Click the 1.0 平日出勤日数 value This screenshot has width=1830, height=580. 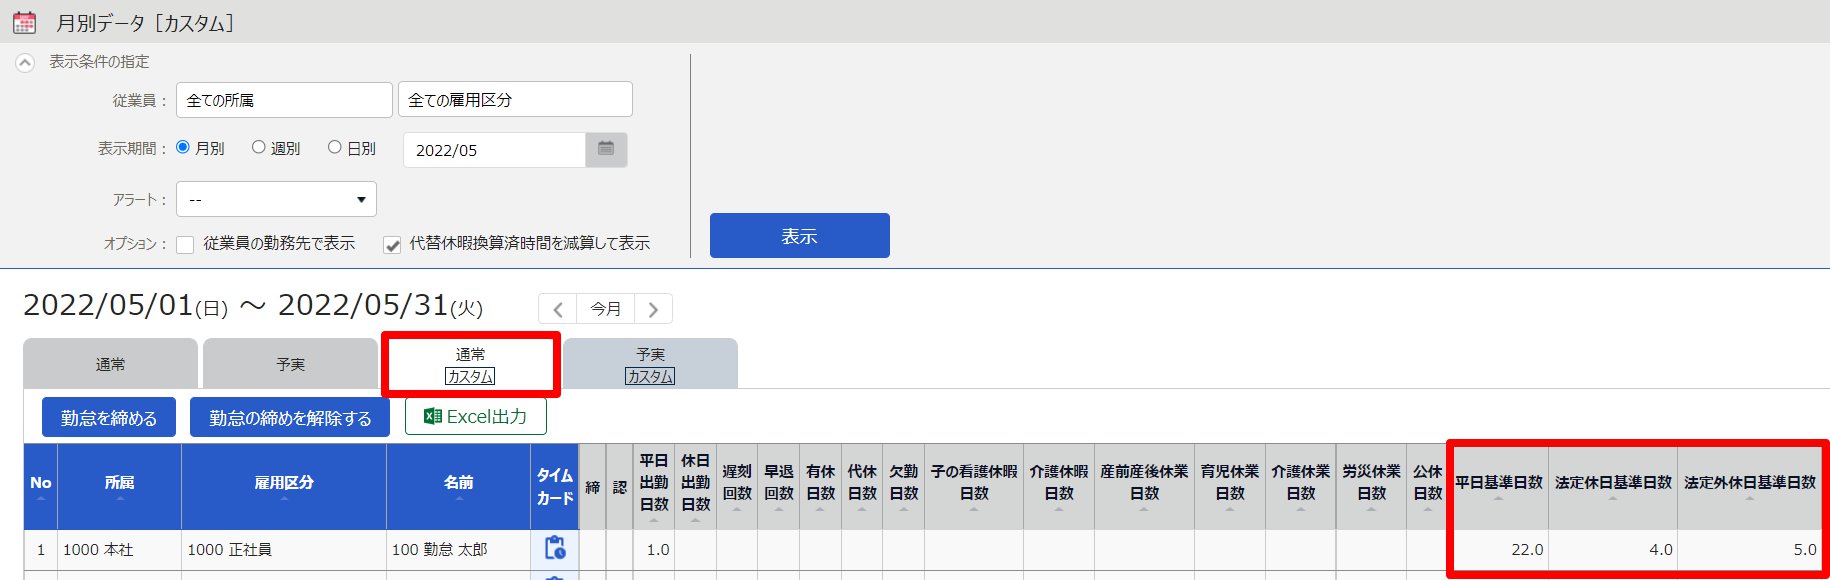[658, 550]
